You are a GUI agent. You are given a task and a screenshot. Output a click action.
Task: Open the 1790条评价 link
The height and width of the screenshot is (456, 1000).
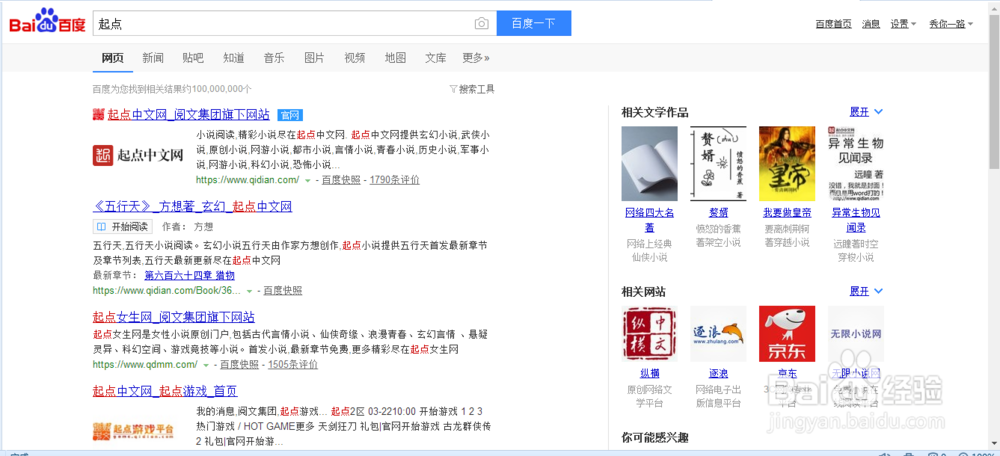pos(395,180)
